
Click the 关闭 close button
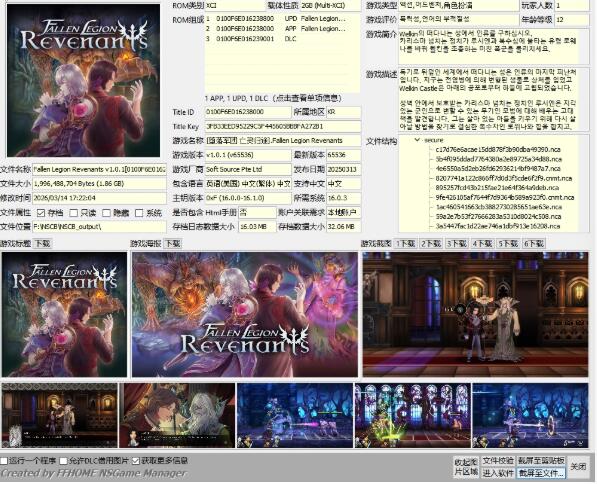click(x=578, y=466)
